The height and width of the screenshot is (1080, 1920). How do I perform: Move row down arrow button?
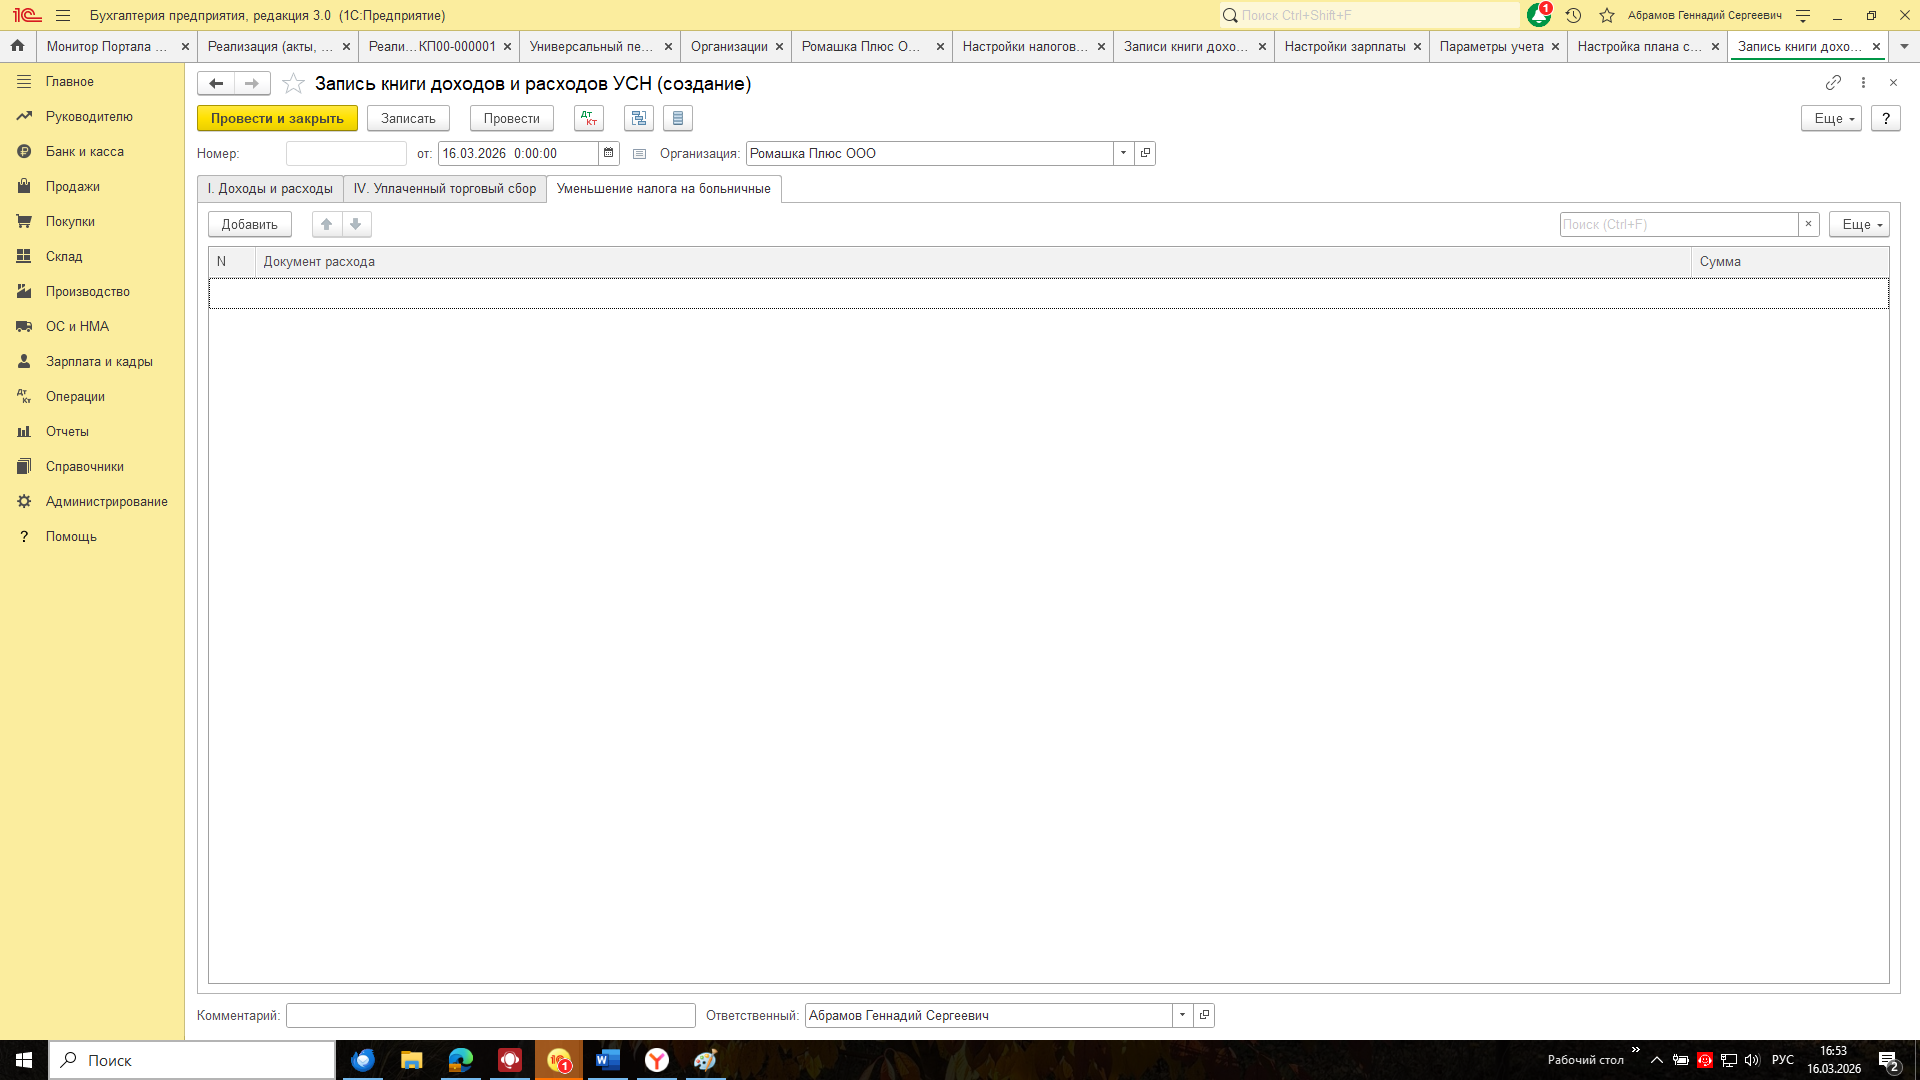(356, 224)
